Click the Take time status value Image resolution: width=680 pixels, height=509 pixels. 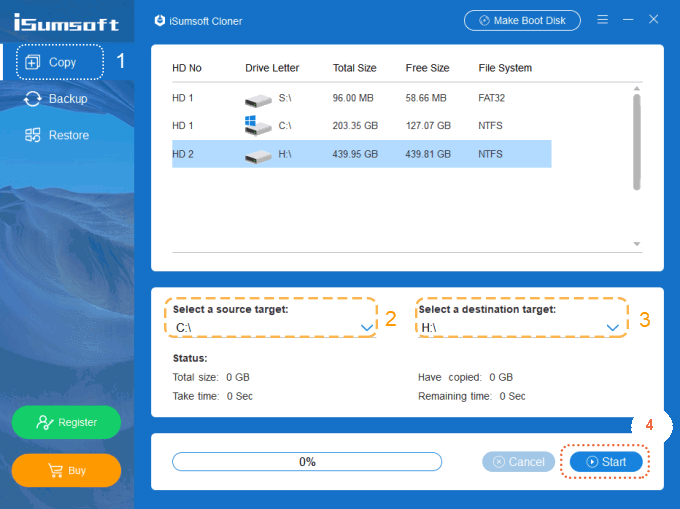tap(240, 396)
